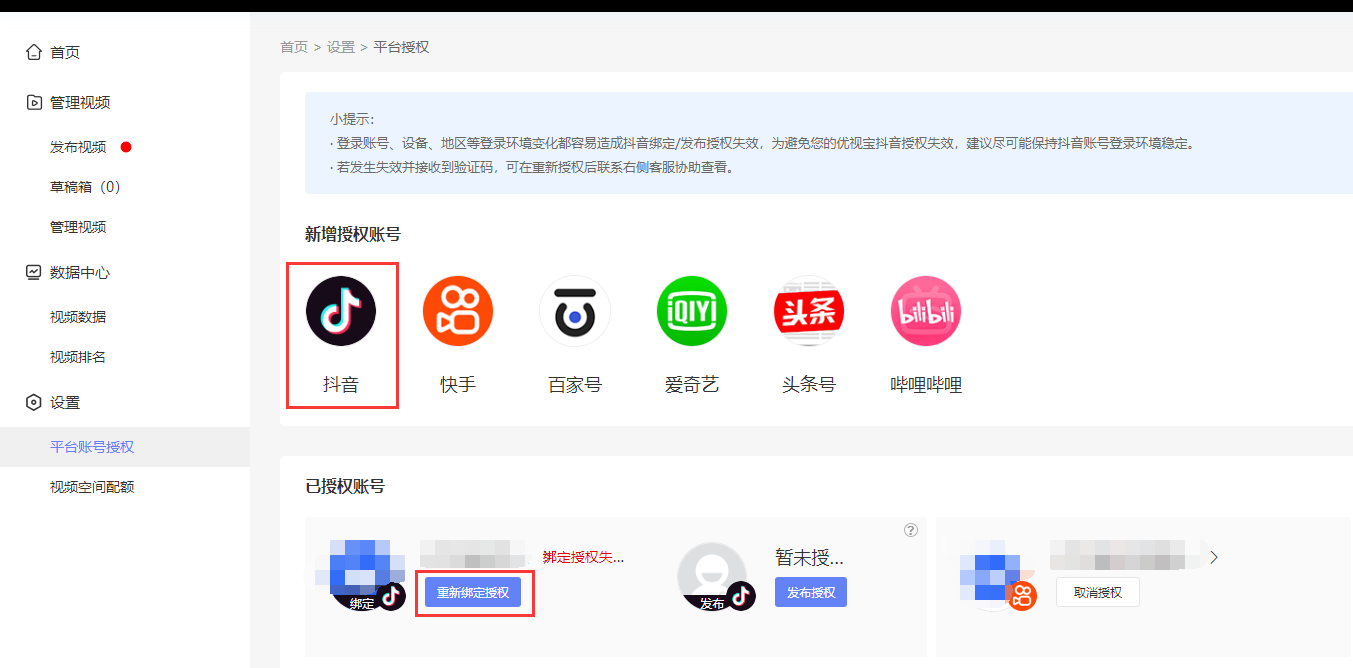This screenshot has height=668, width=1353.
Task: Select the 哔哩哔哩 platform logo
Action: click(x=926, y=311)
